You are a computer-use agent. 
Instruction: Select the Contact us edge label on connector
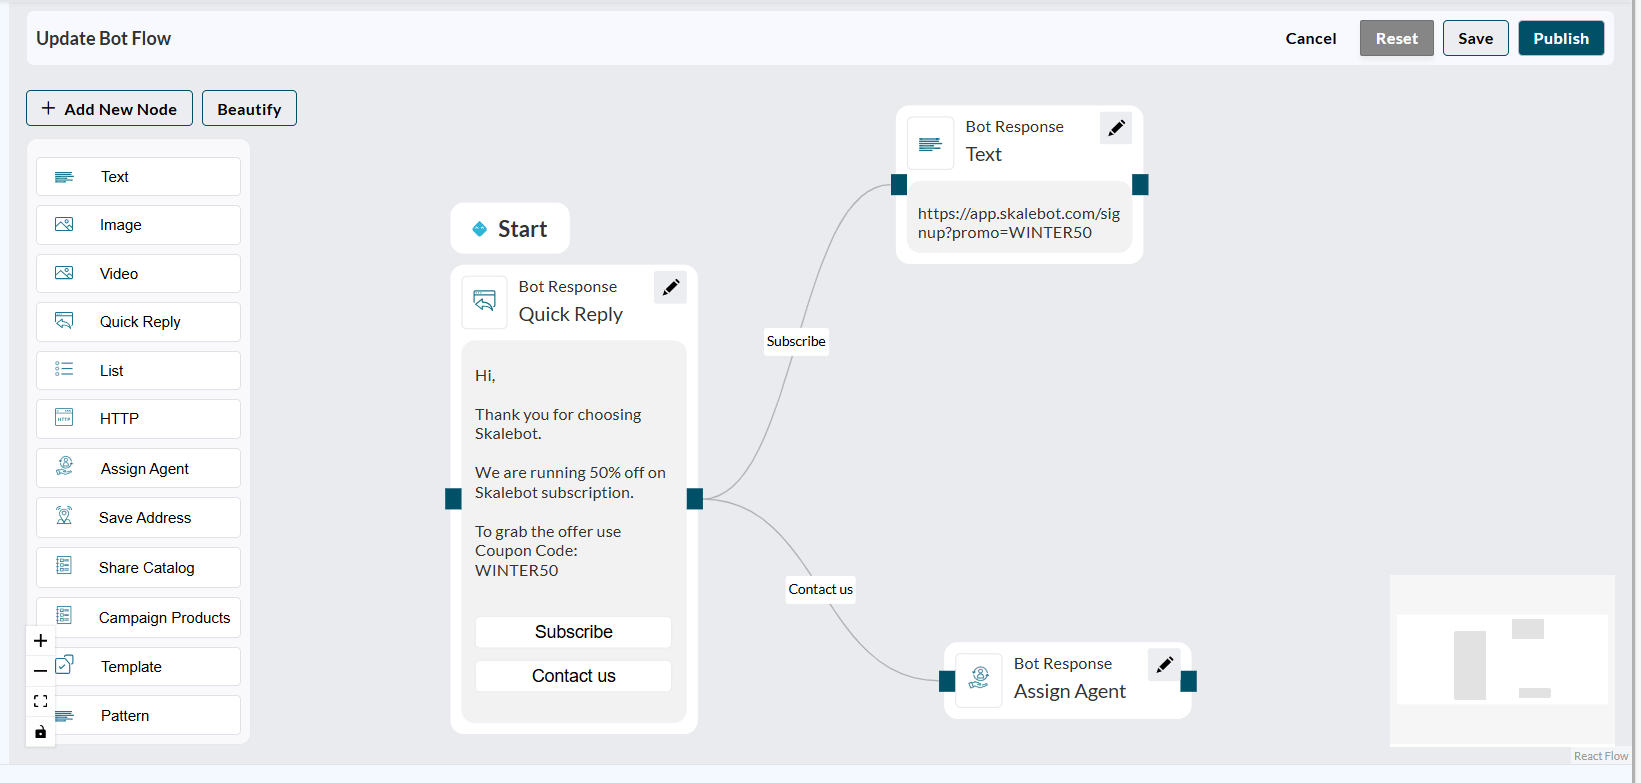tap(821, 589)
